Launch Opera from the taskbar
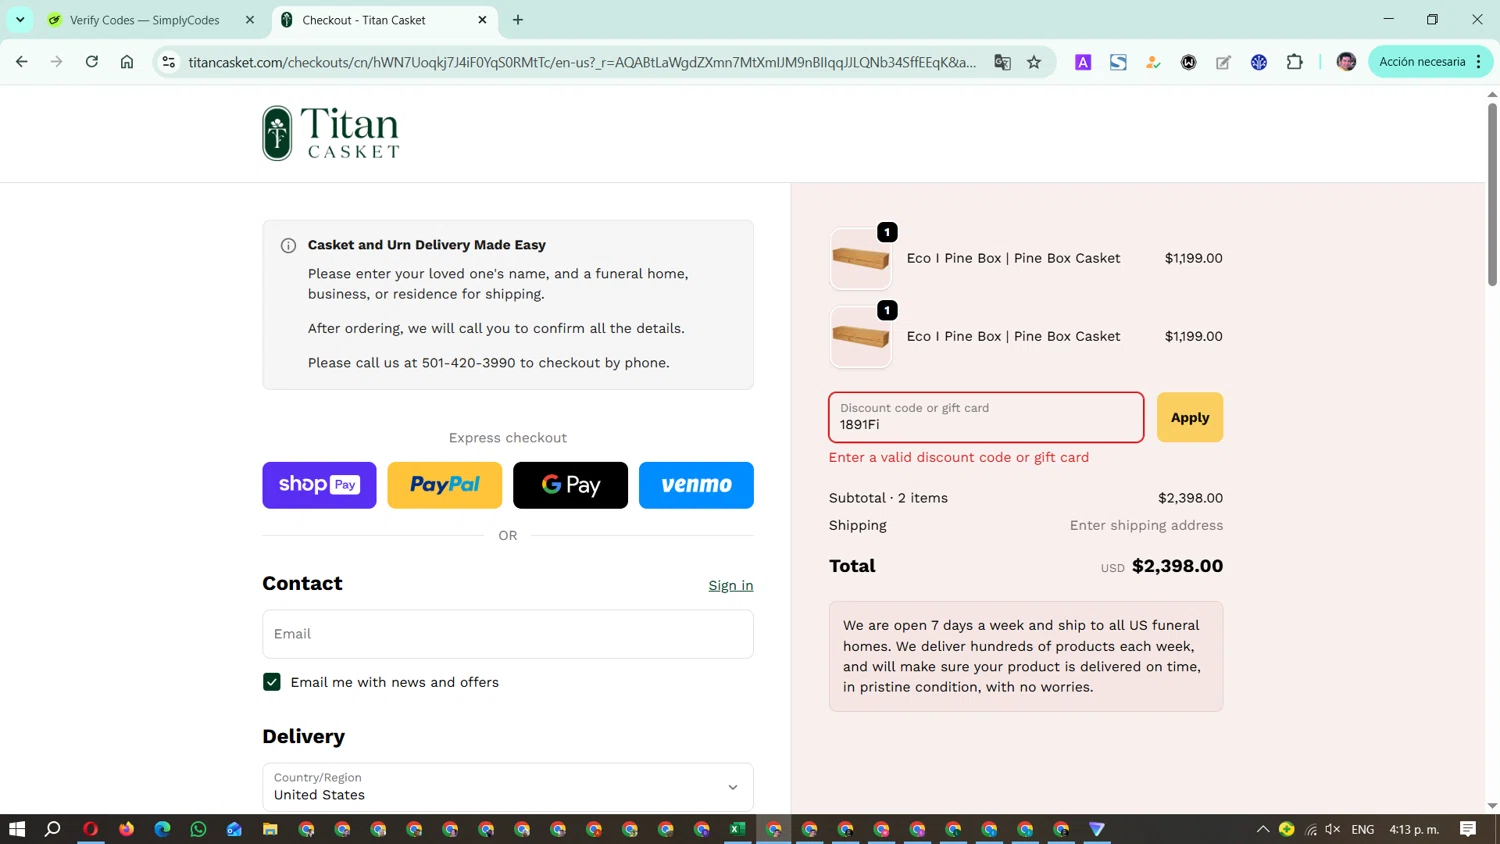 pos(90,829)
